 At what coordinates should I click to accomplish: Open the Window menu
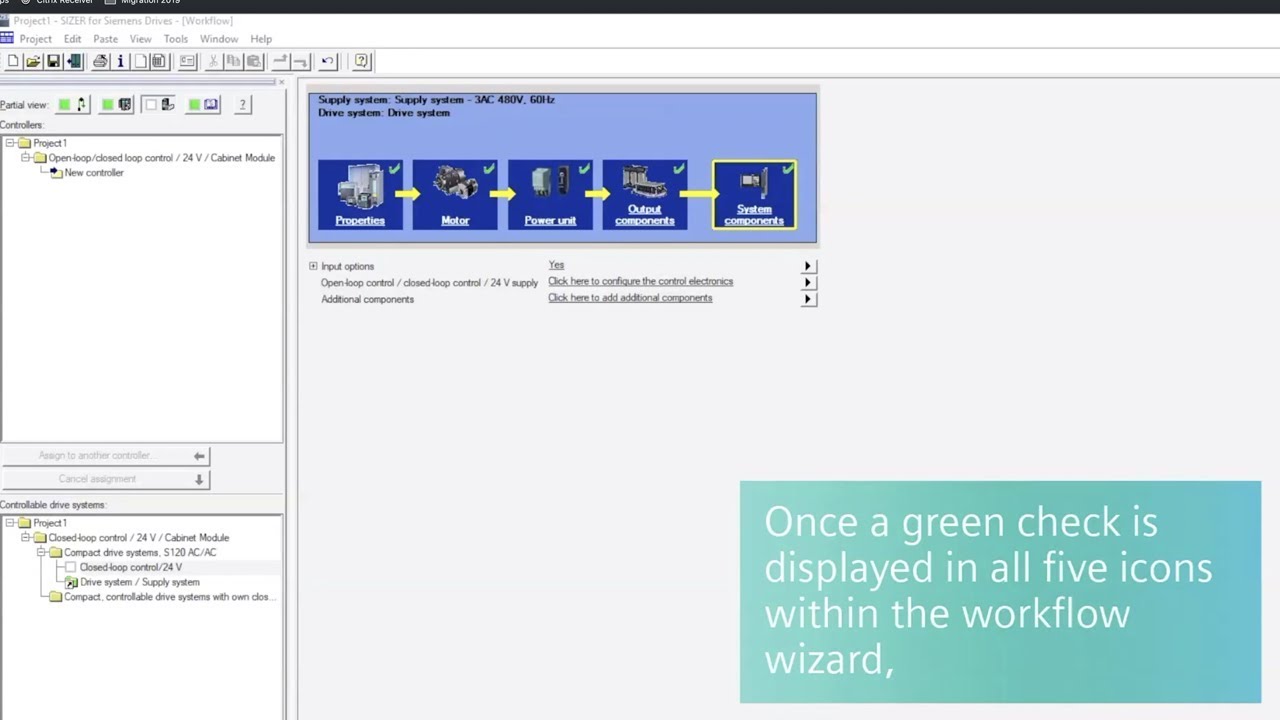219,39
